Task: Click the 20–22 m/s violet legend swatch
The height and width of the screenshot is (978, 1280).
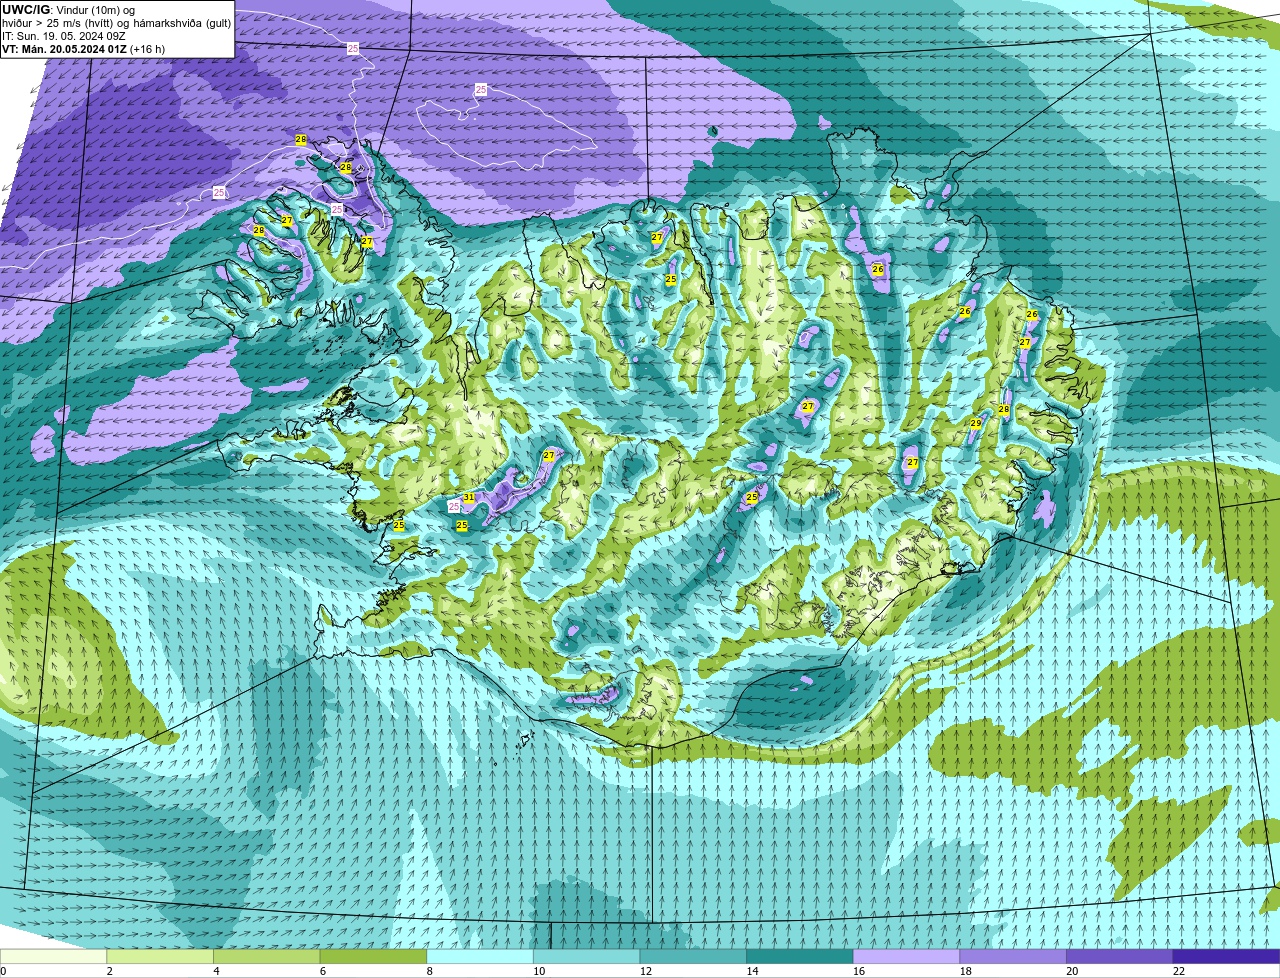Action: click(1120, 956)
